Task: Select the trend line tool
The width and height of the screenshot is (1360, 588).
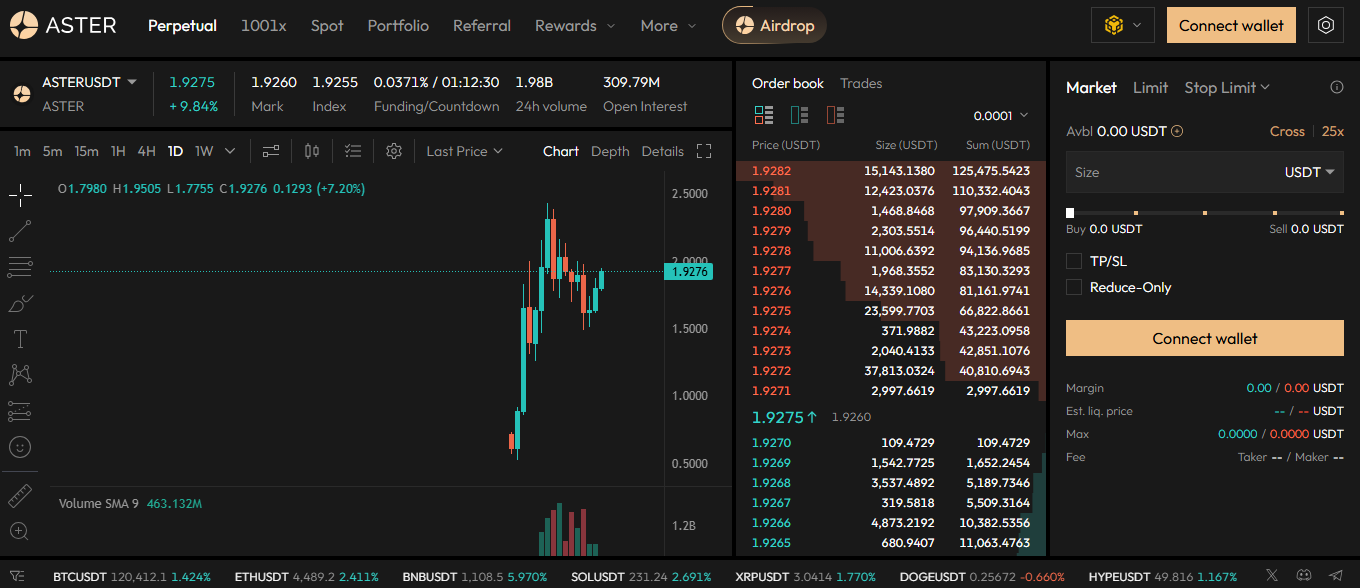Action: [x=20, y=231]
